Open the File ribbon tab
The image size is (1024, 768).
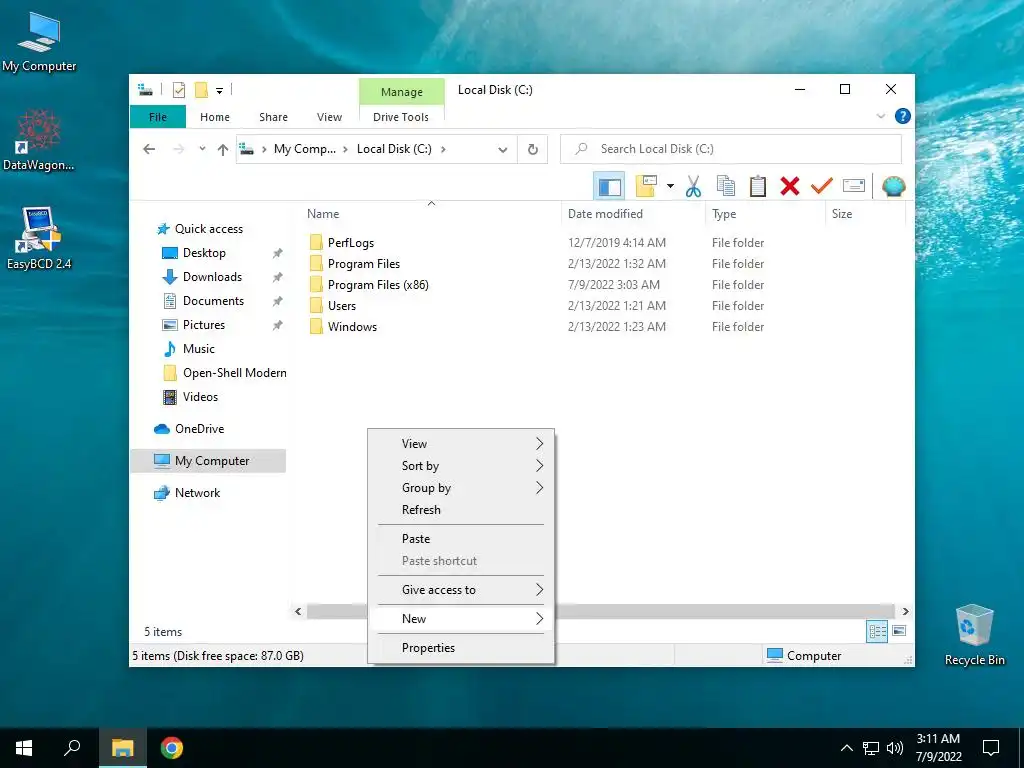point(158,117)
